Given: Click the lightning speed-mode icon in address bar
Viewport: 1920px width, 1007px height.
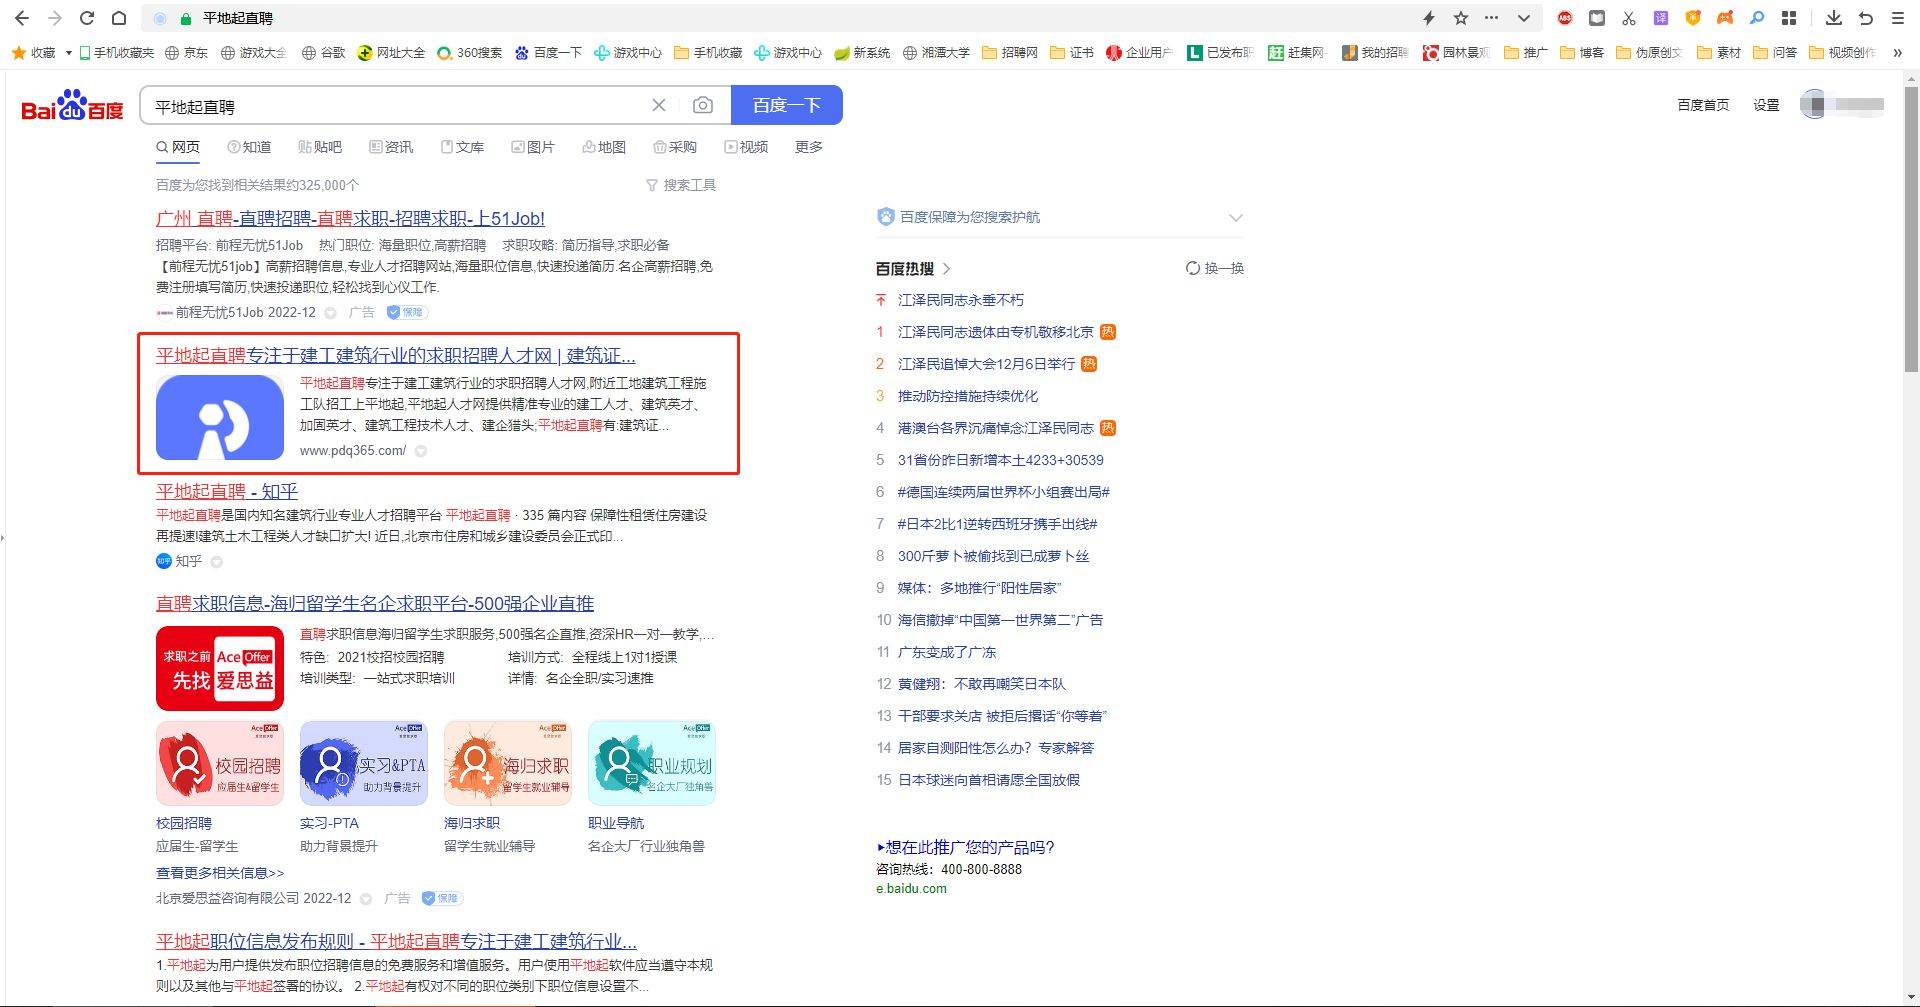Looking at the screenshot, I should [1429, 18].
